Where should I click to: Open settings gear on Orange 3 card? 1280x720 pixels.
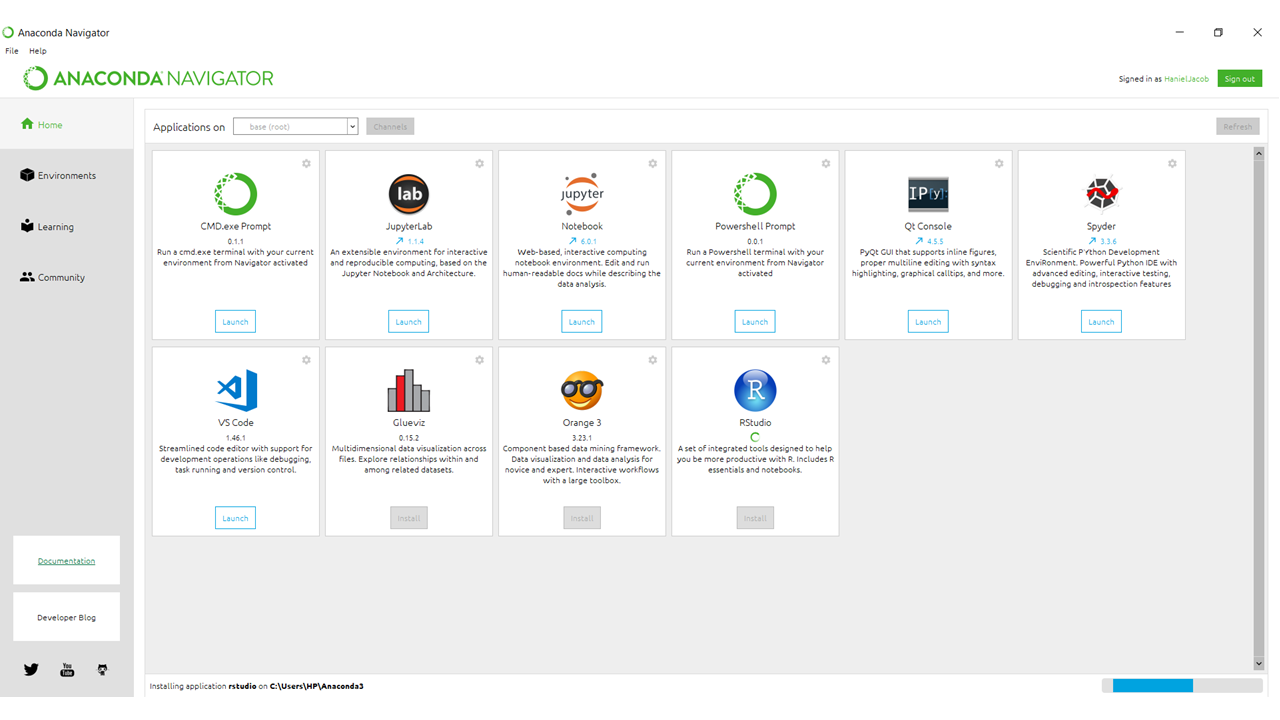[x=652, y=360]
